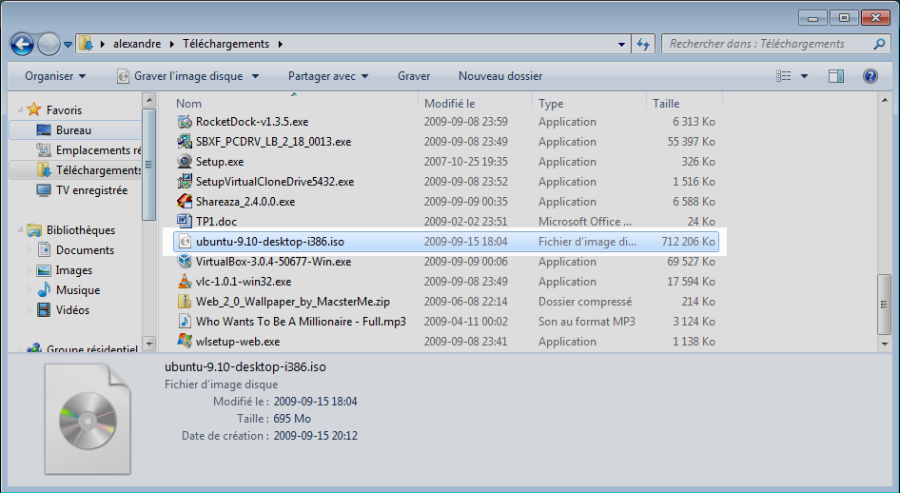Open the Partager avec menu
The image size is (900, 493).
pyautogui.click(x=328, y=76)
